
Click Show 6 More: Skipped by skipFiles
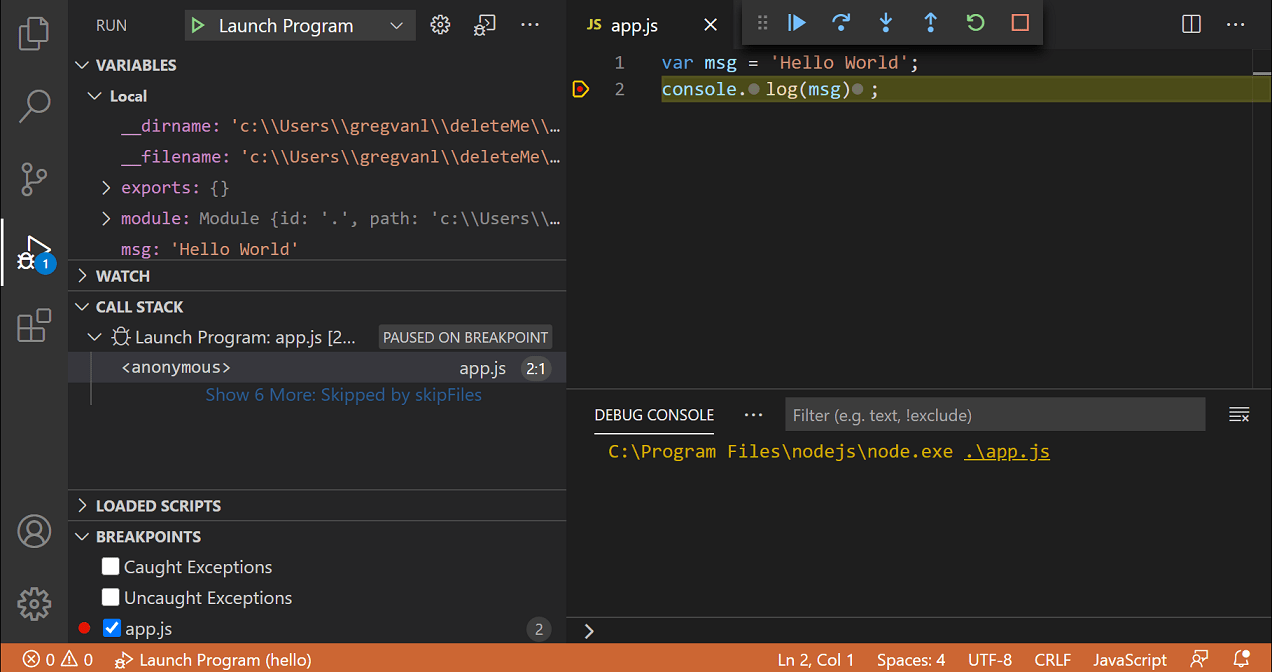tap(344, 395)
